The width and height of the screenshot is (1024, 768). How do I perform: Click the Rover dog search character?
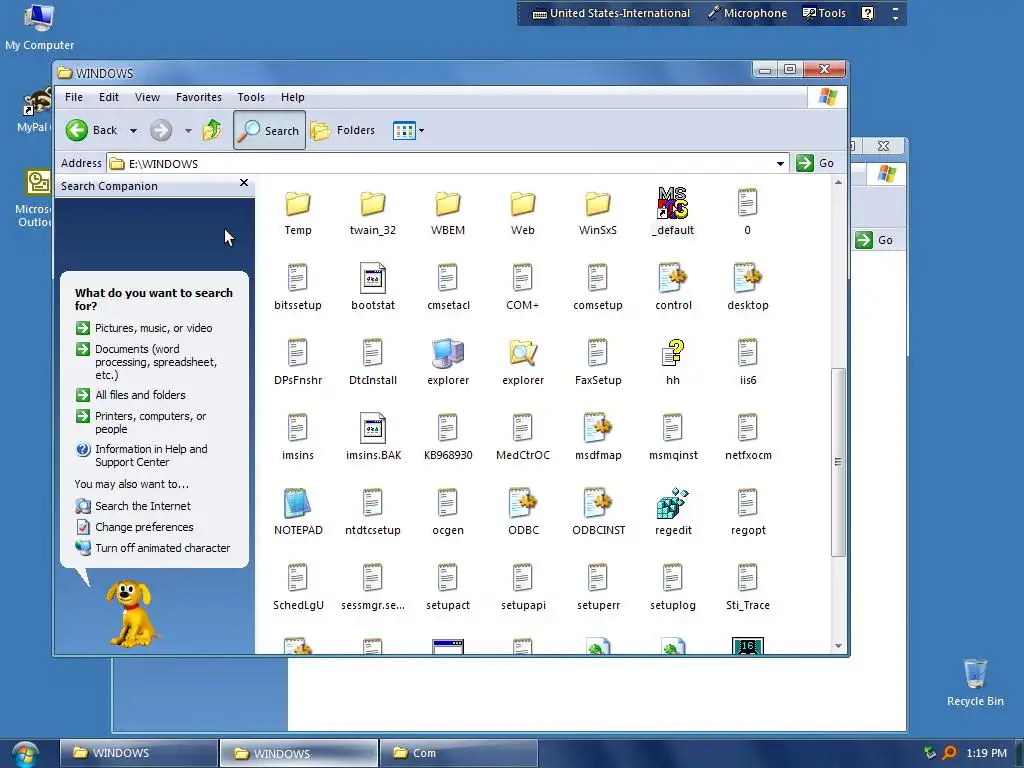click(x=132, y=613)
